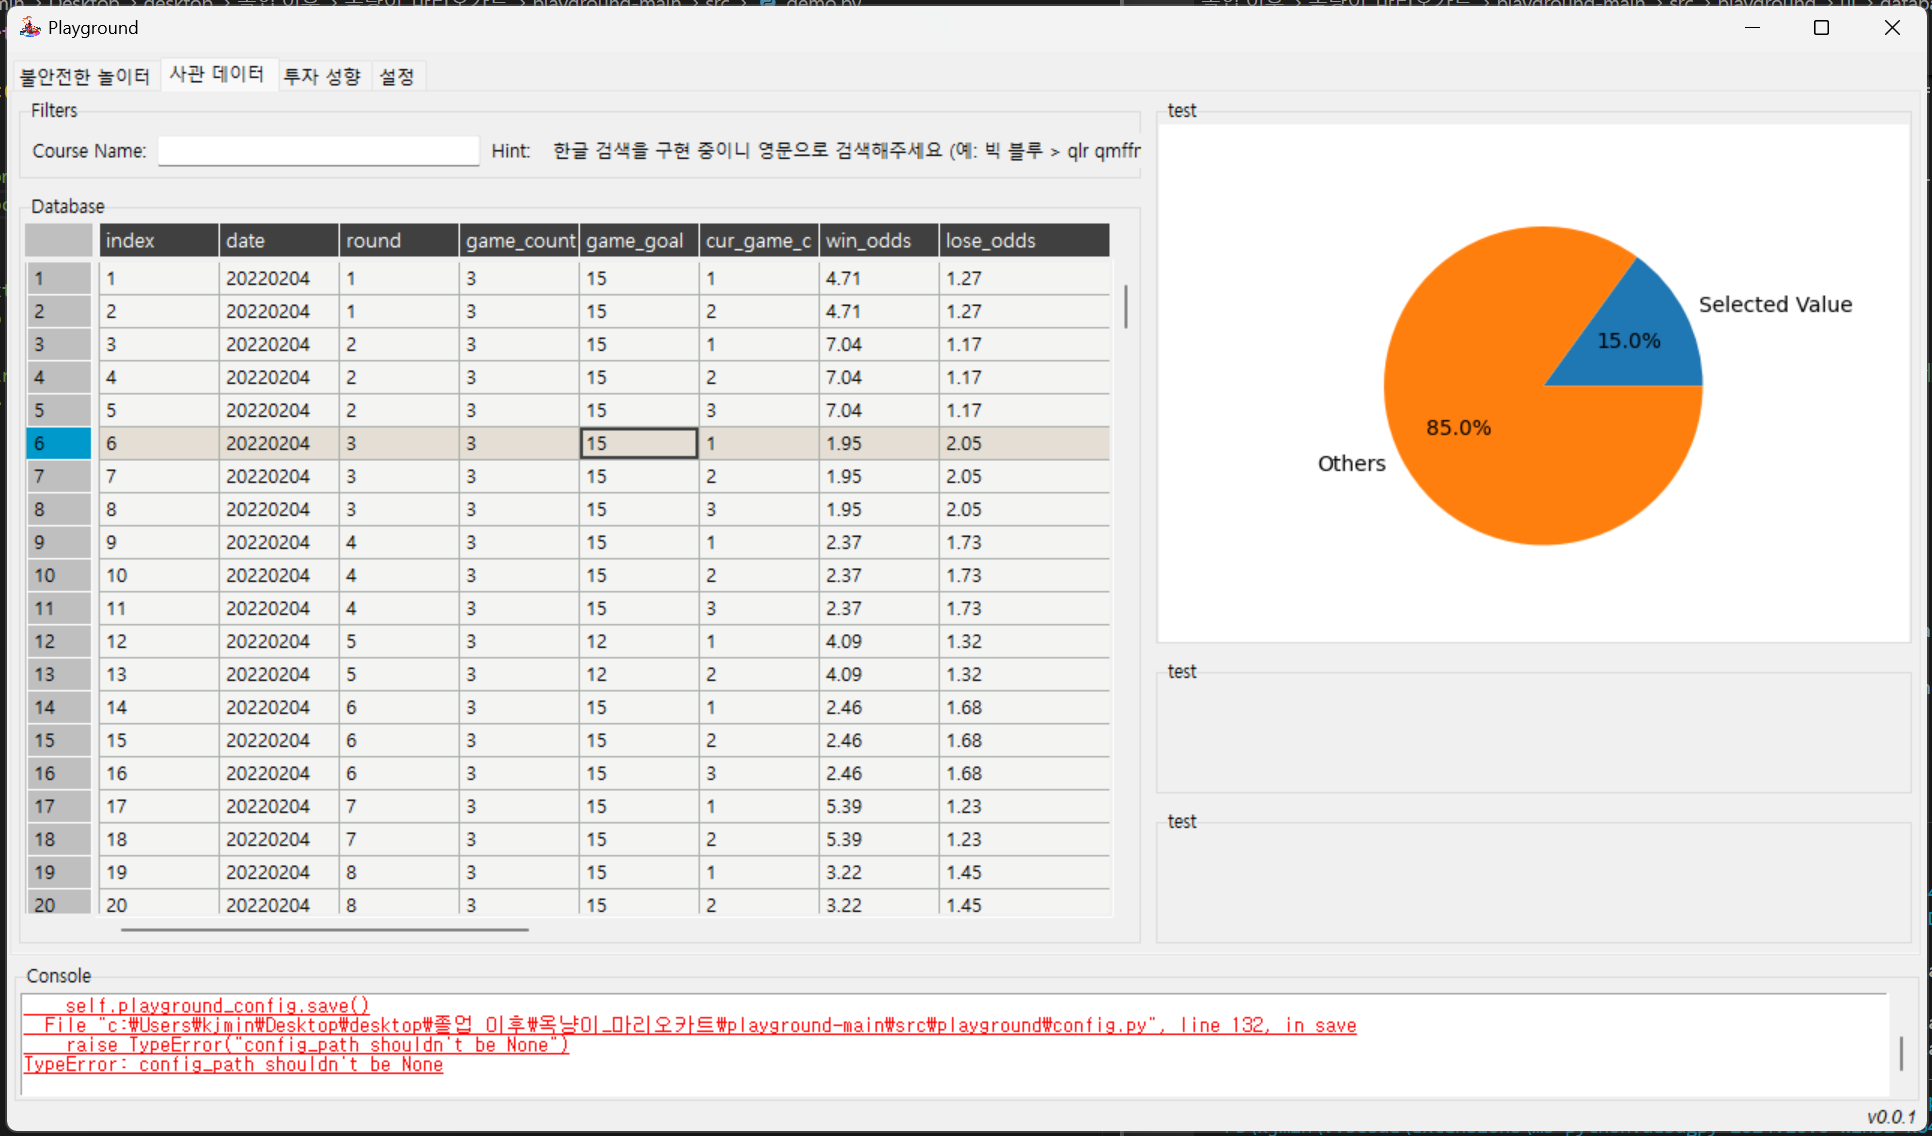Focus the Course Name input field

(319, 151)
